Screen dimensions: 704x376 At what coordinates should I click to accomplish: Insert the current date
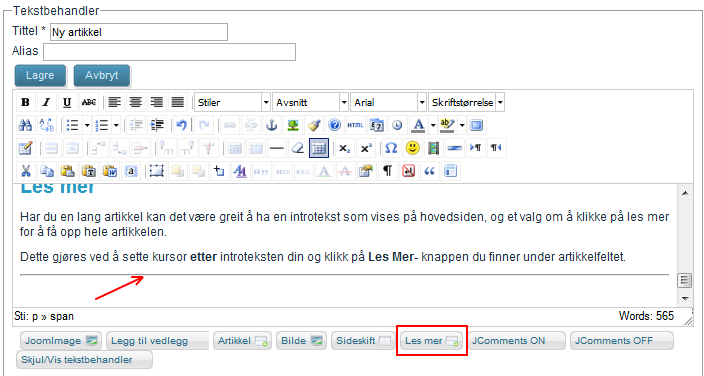point(376,125)
